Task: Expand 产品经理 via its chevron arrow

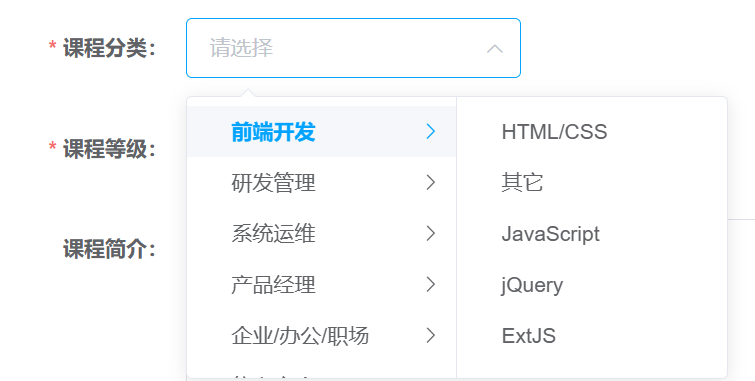Action: click(x=431, y=285)
